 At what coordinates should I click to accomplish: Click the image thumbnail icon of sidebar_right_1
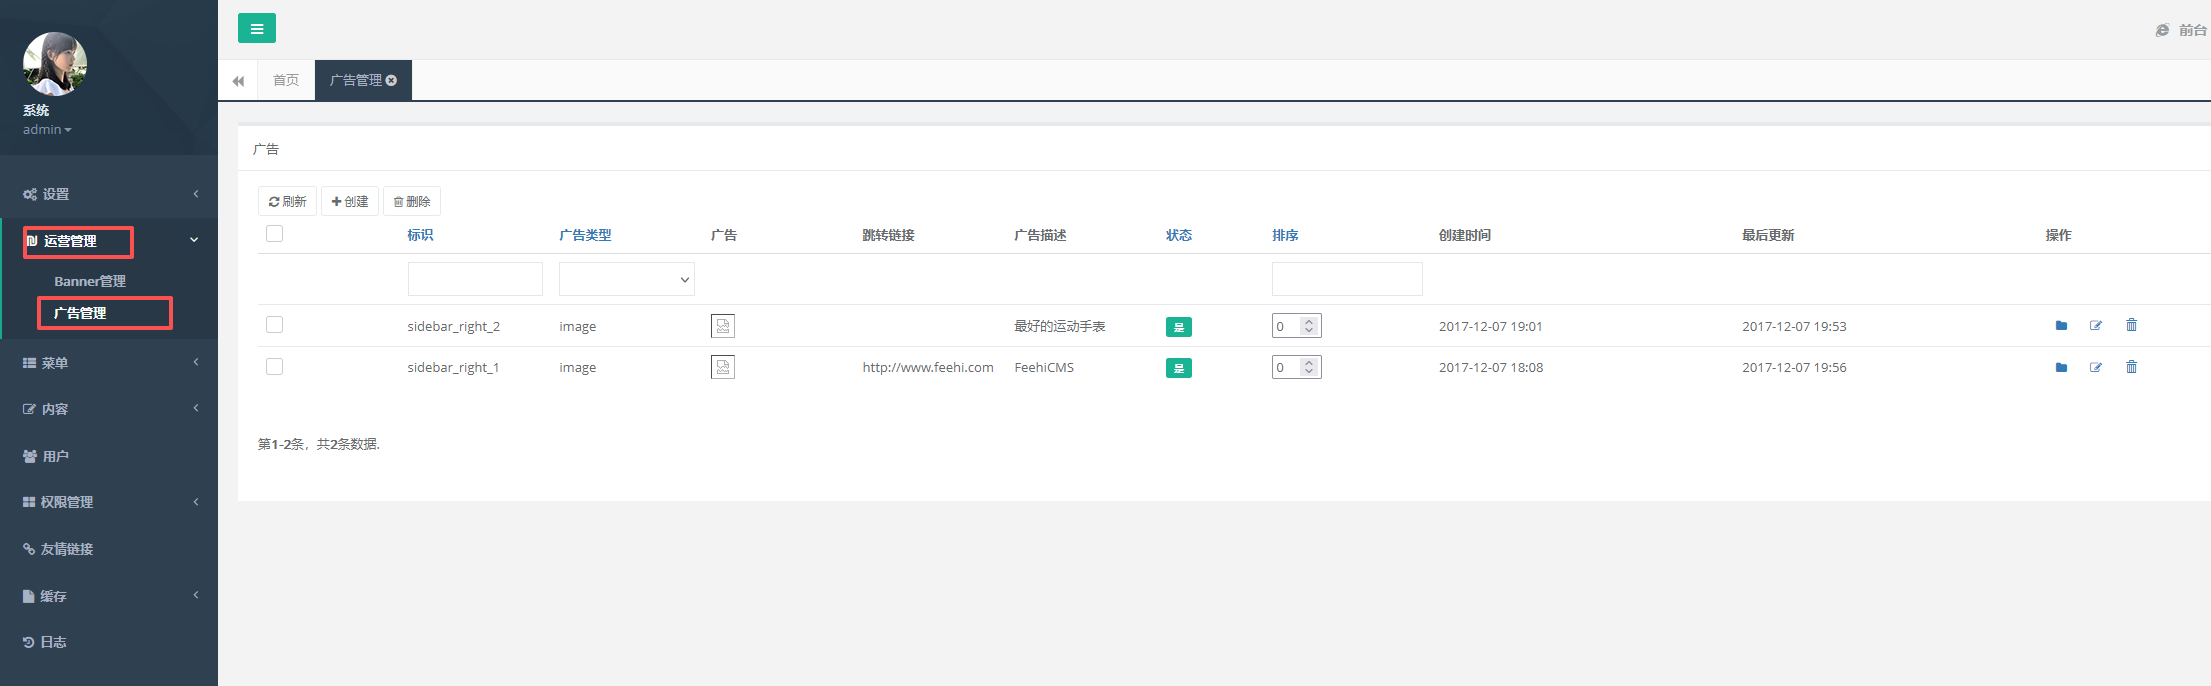pyautogui.click(x=722, y=368)
